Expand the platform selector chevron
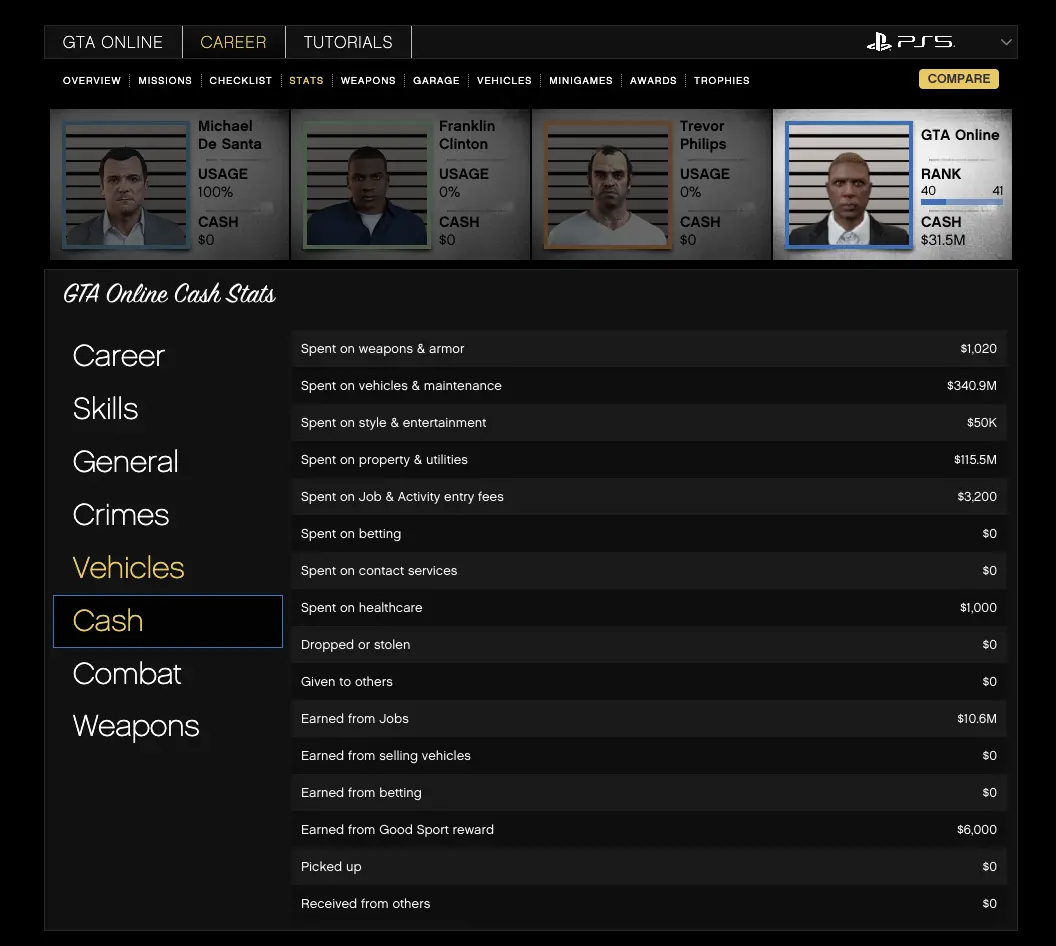 coord(1006,42)
